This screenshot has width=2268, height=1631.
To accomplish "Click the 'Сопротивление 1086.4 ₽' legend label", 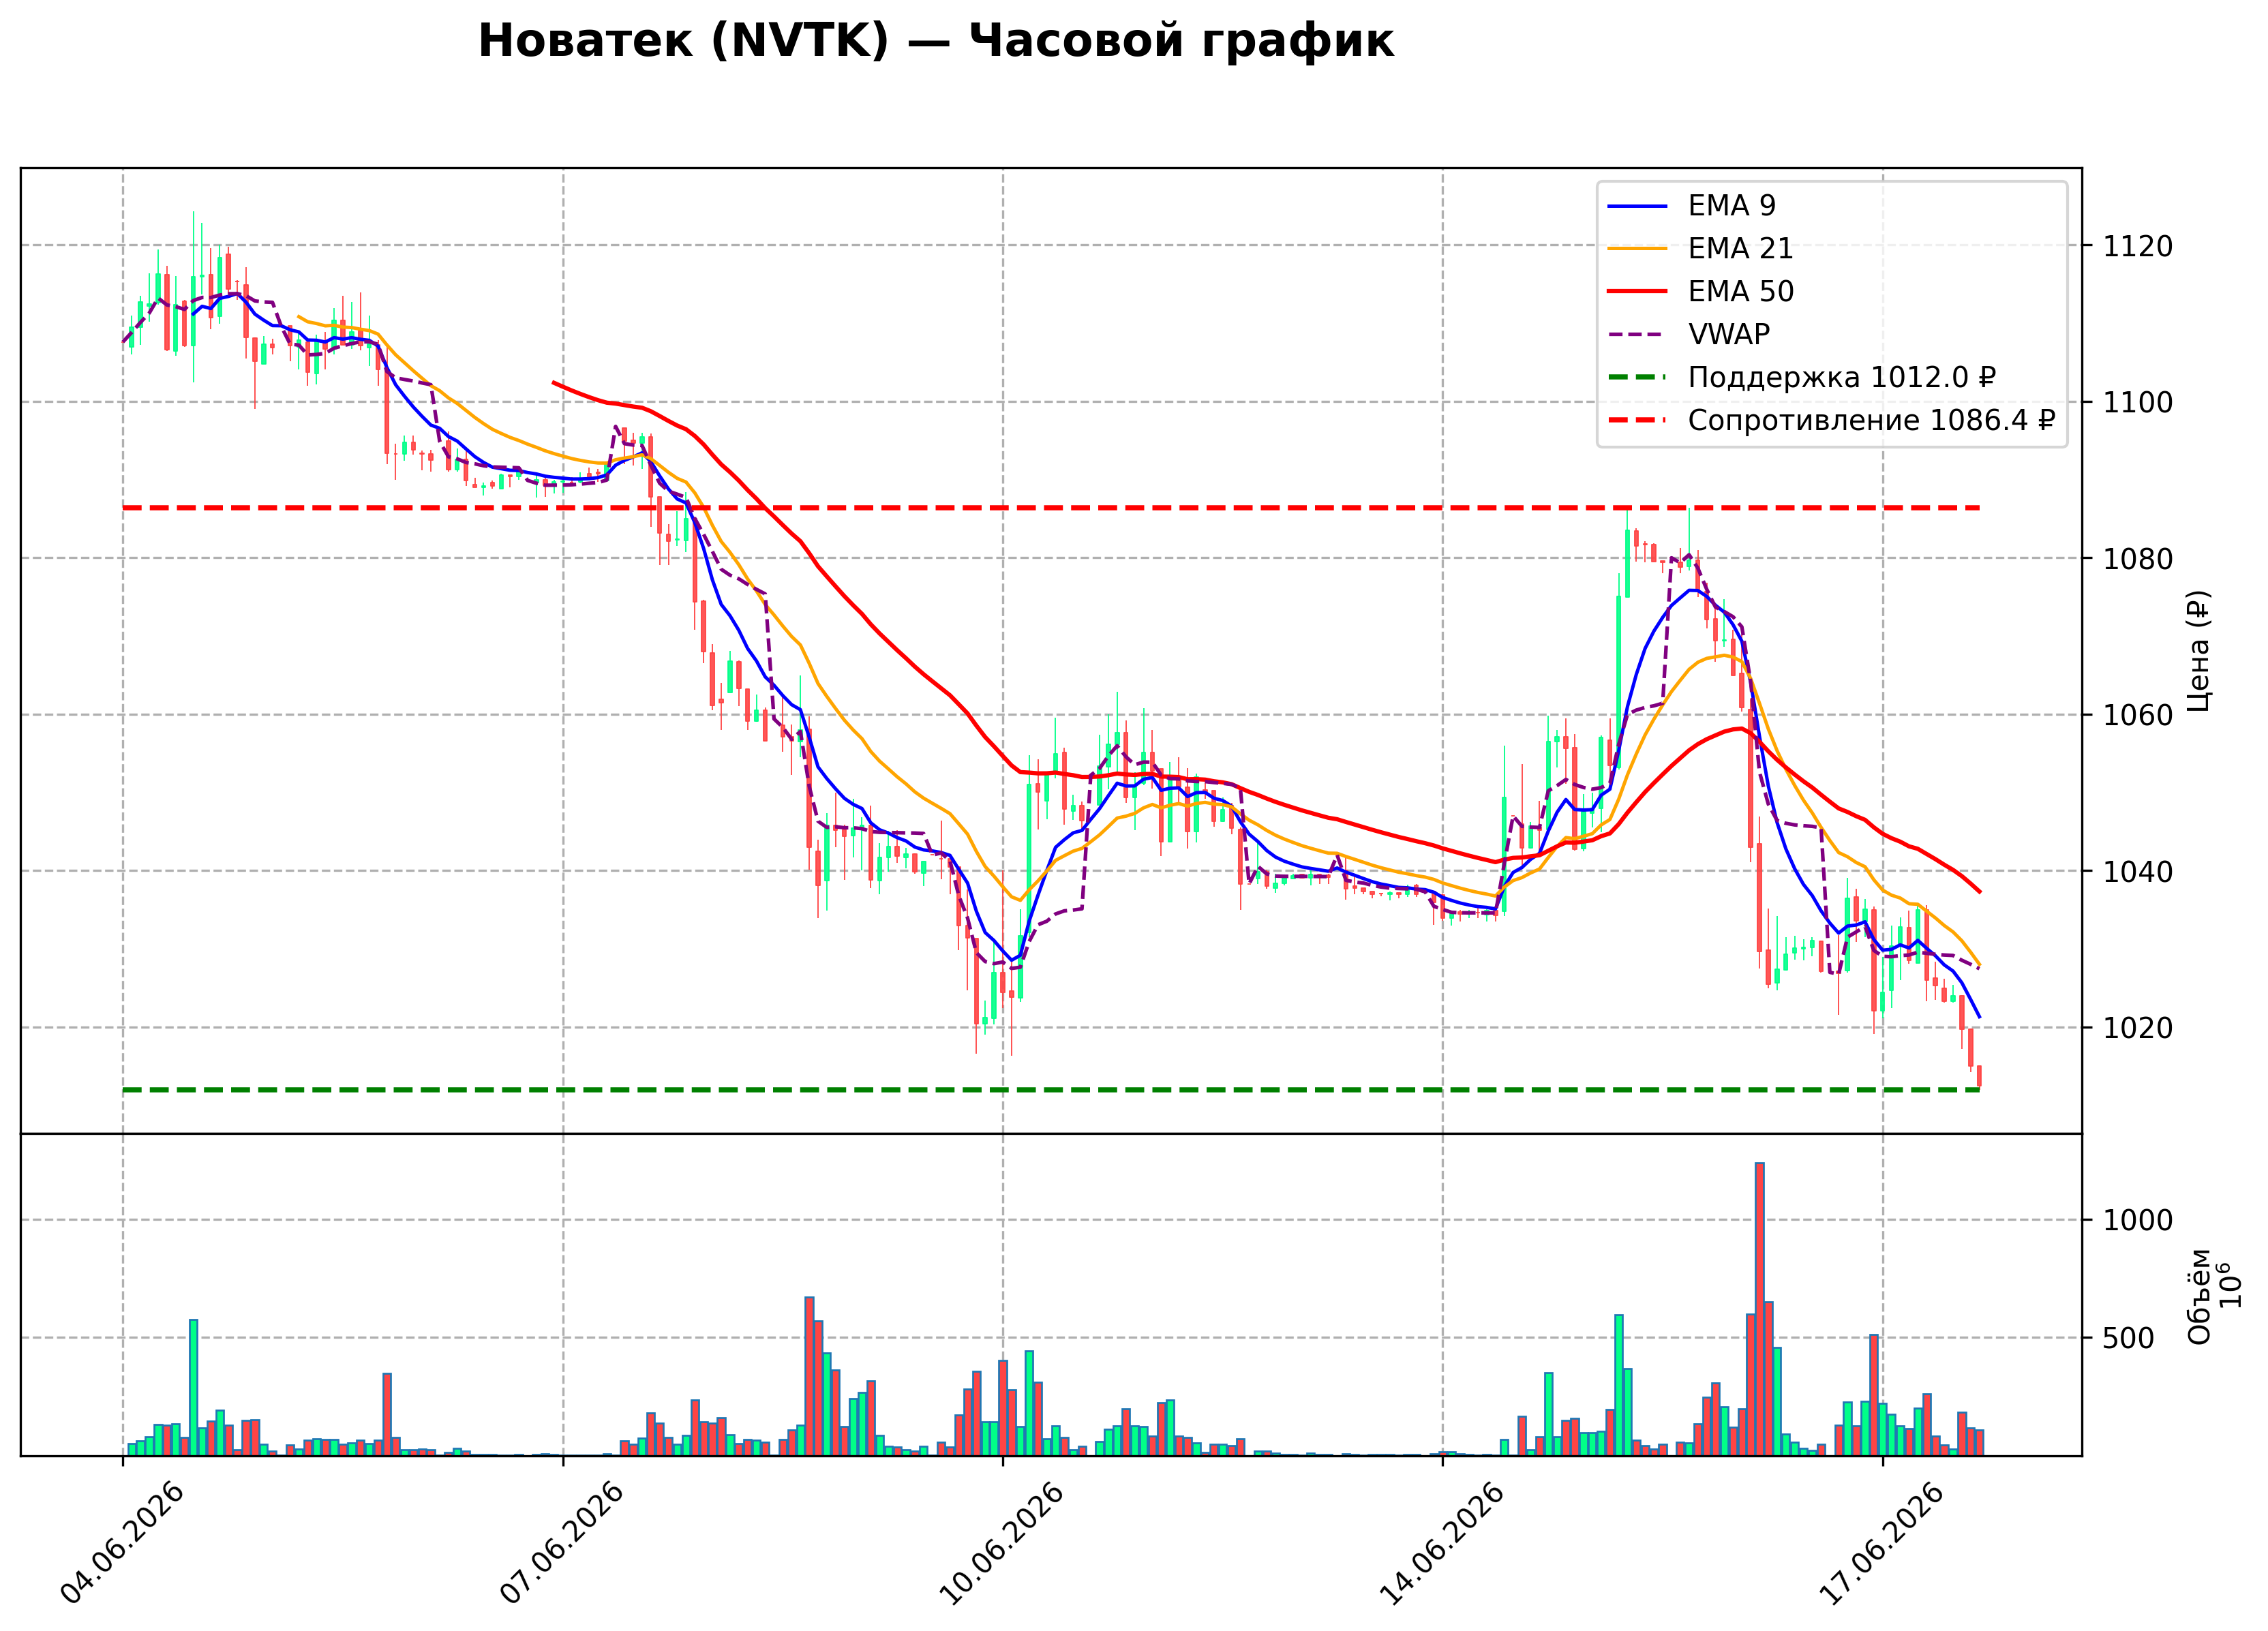I will [x=1871, y=420].
